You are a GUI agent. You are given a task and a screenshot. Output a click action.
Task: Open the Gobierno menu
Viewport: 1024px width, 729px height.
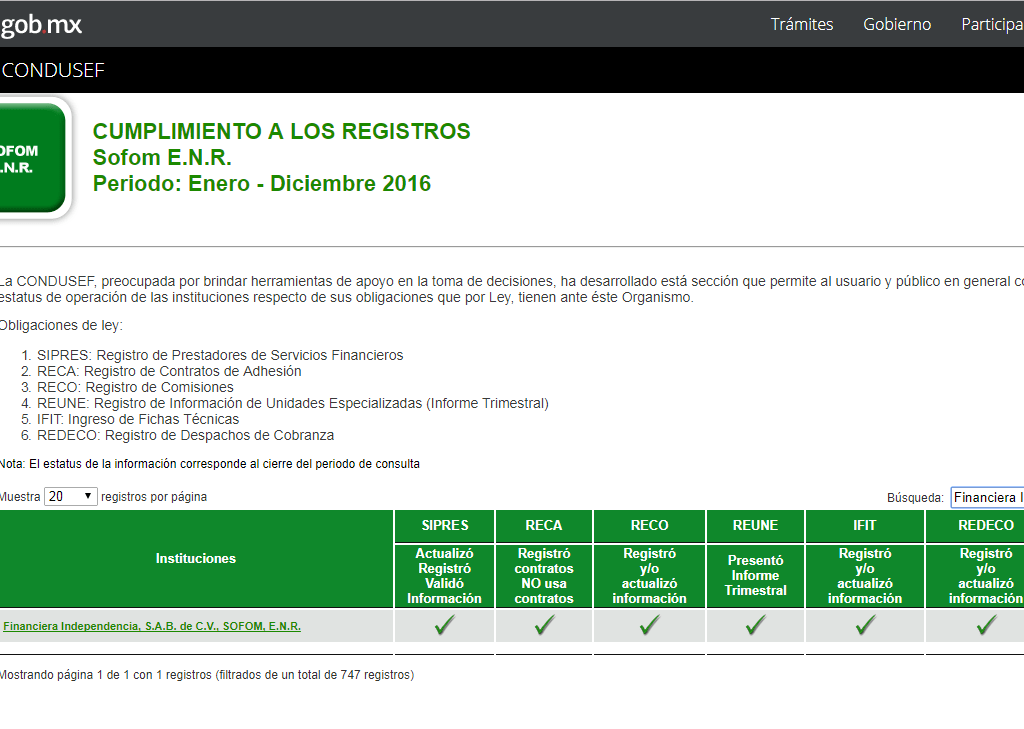tap(897, 24)
